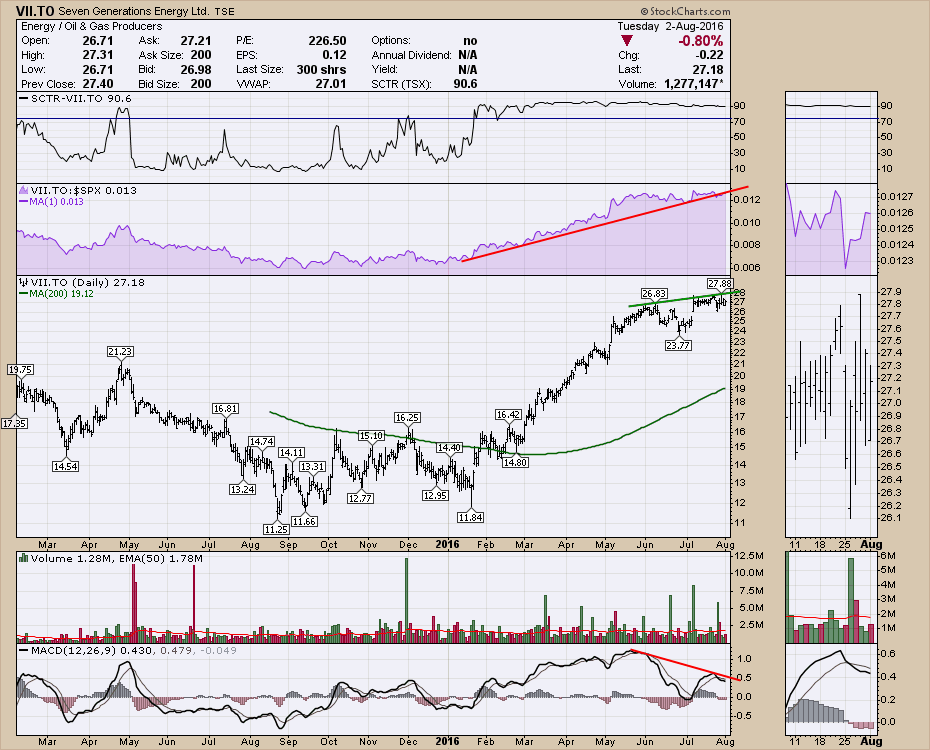
Task: Click the 16.25 December high annotation
Action: pos(407,417)
